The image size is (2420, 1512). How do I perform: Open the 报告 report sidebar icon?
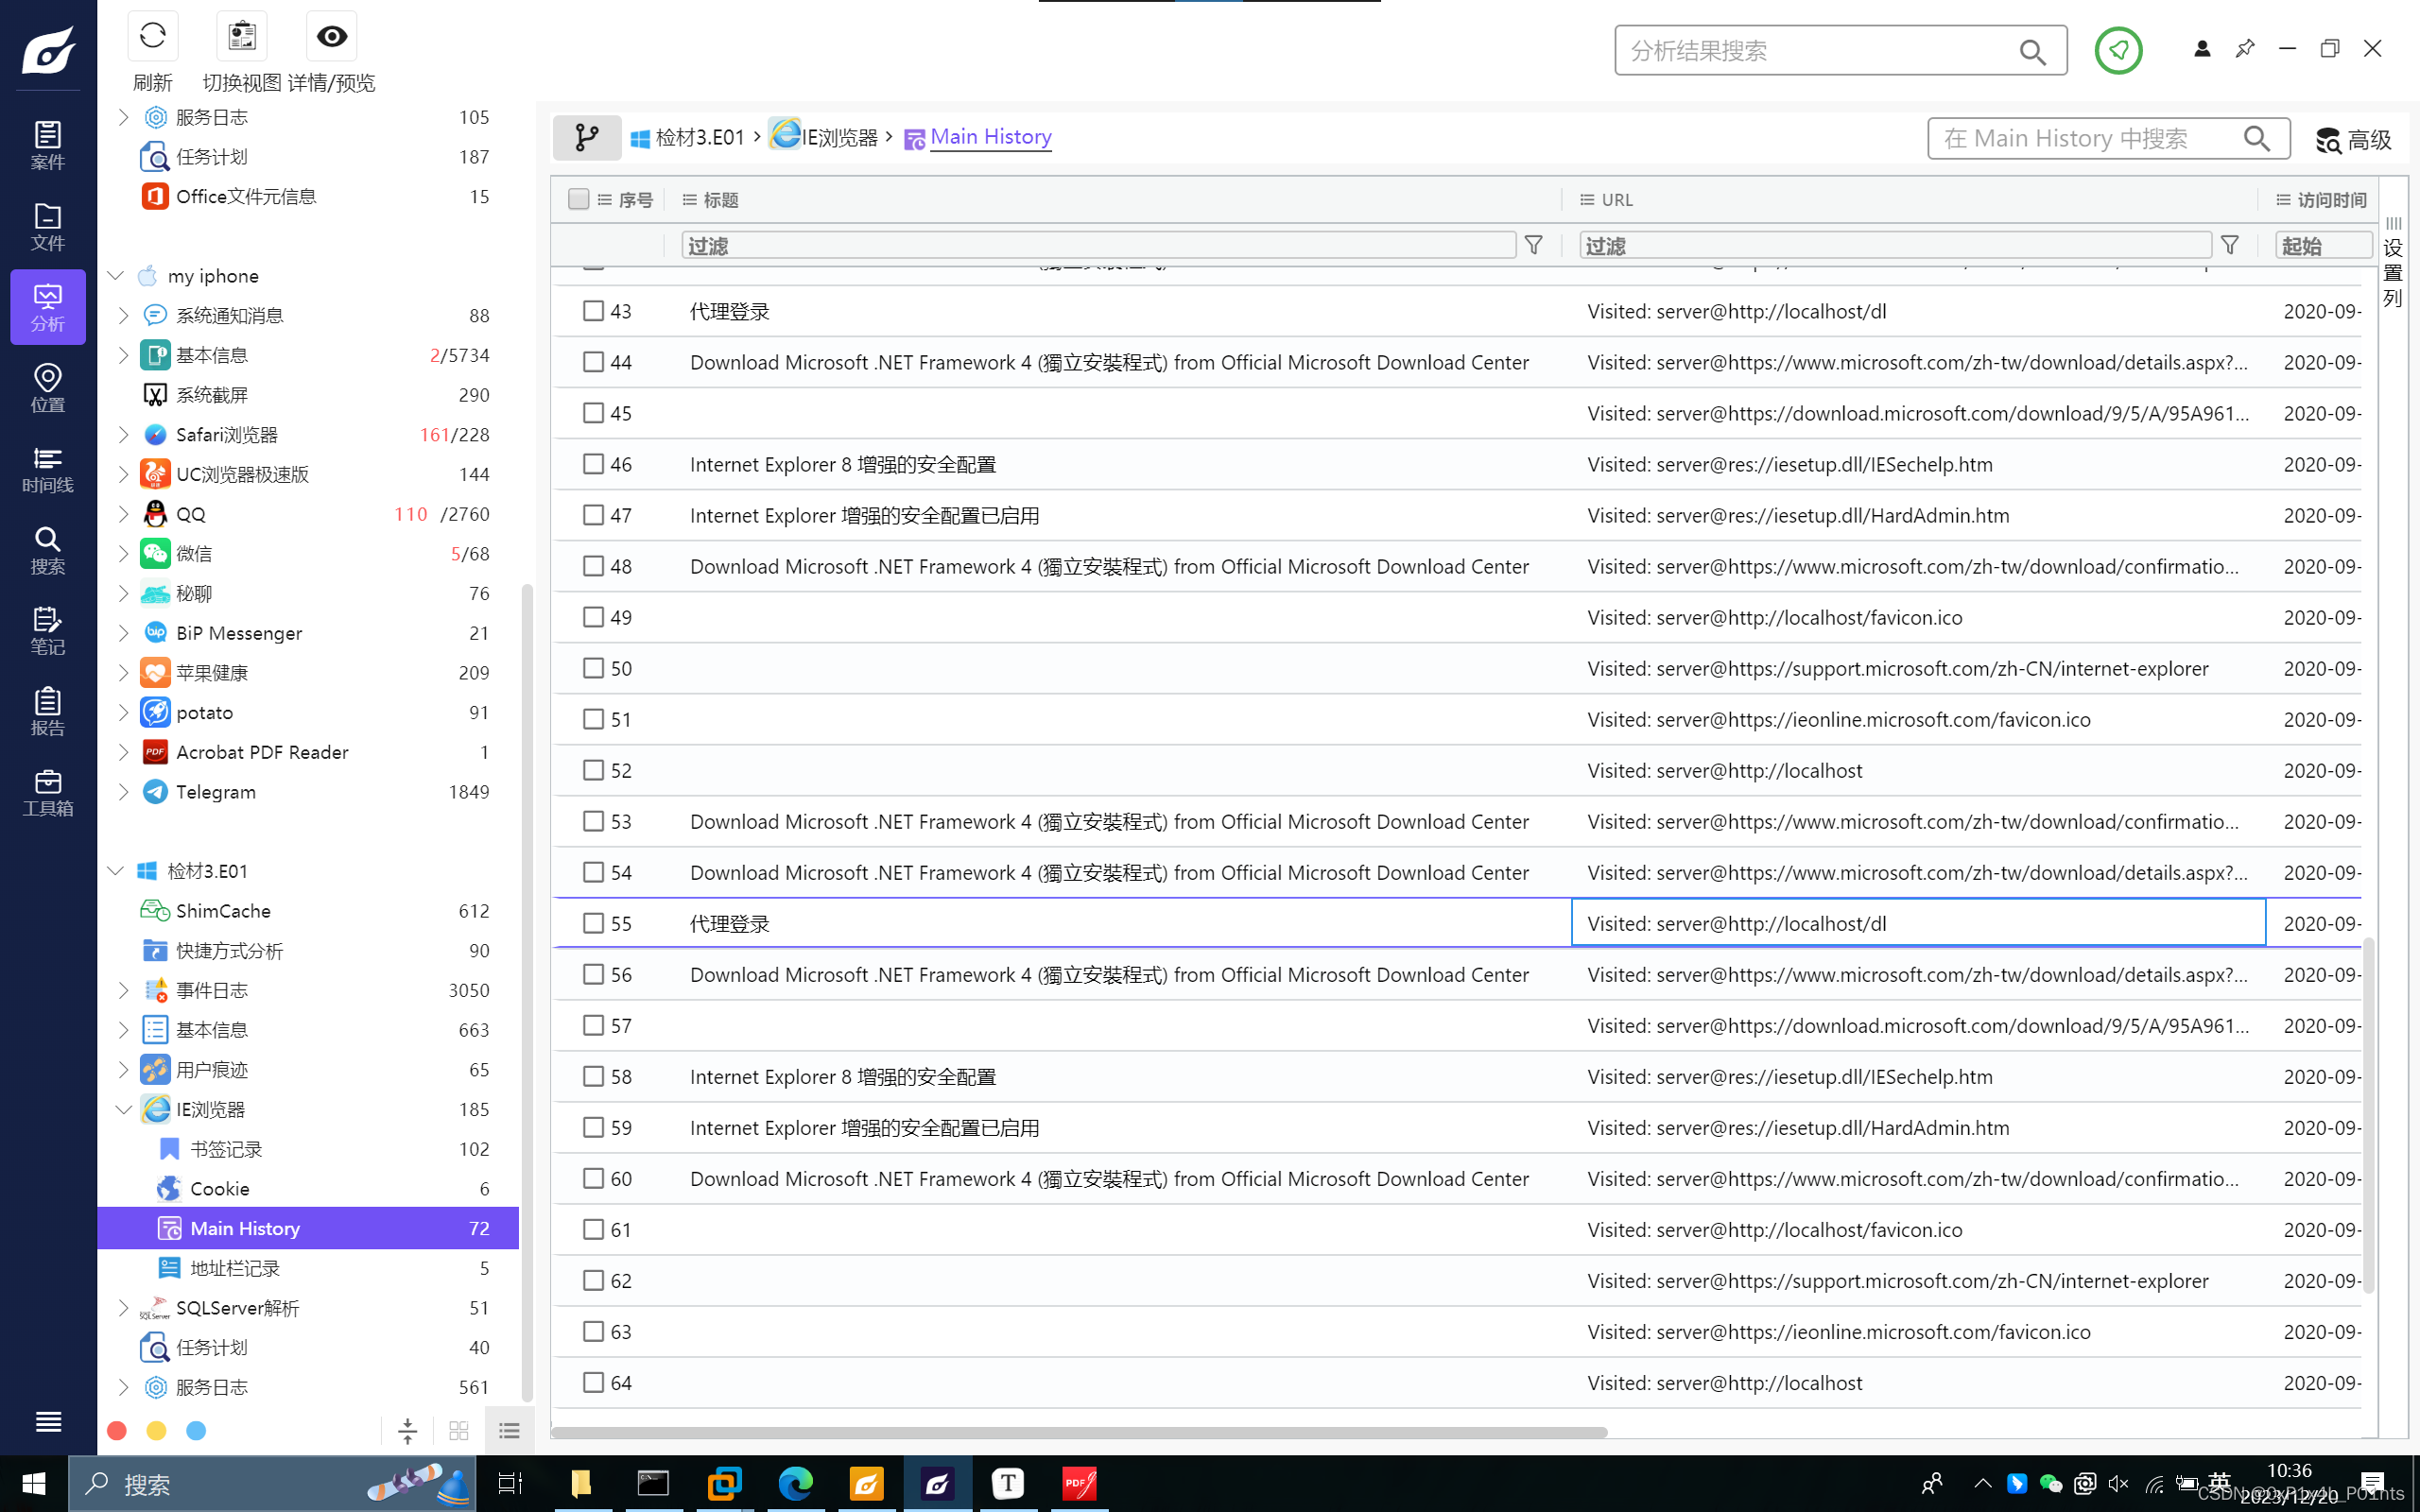(x=48, y=711)
